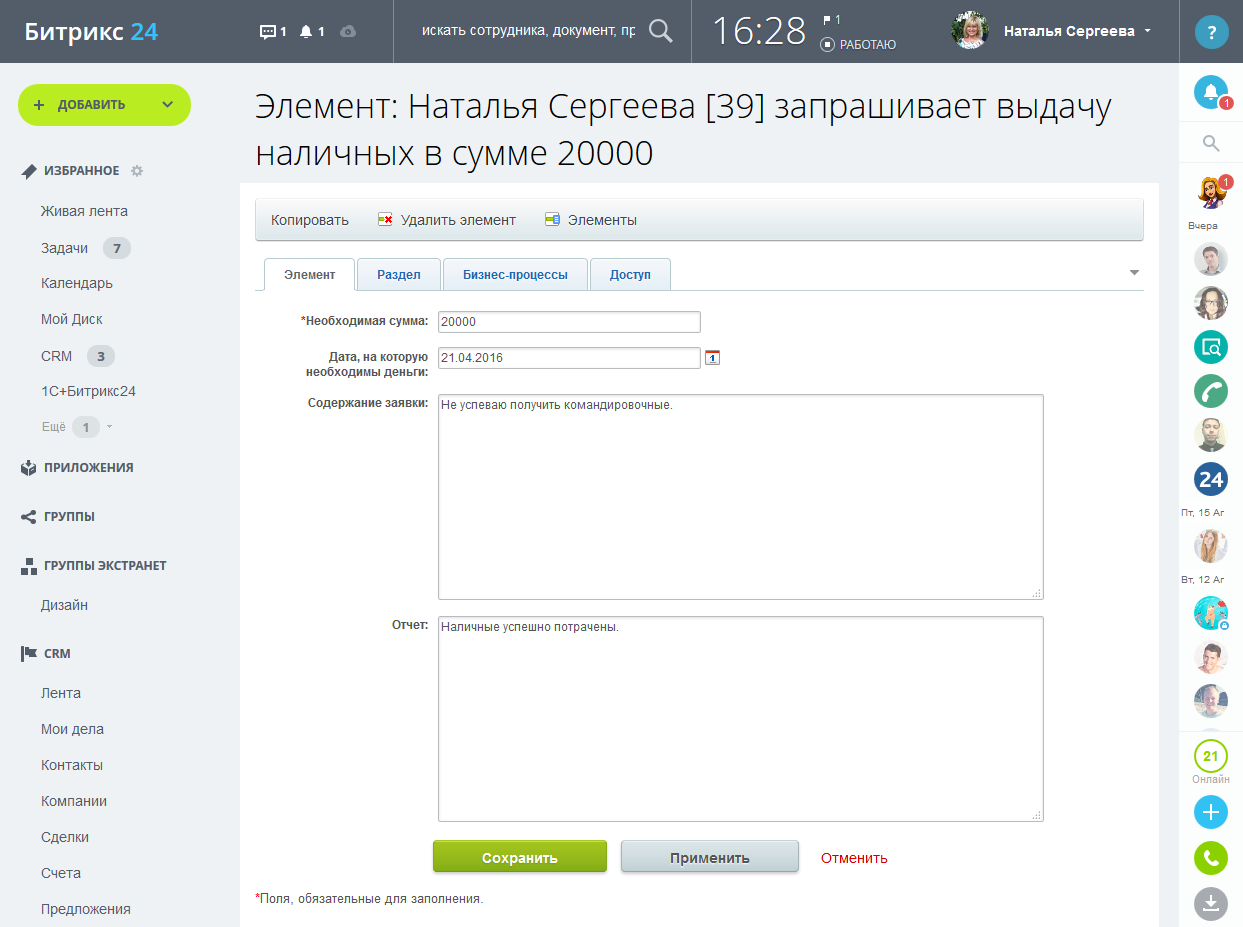Click the search icon in right sidebar
The width and height of the screenshot is (1243, 927).
(1211, 144)
